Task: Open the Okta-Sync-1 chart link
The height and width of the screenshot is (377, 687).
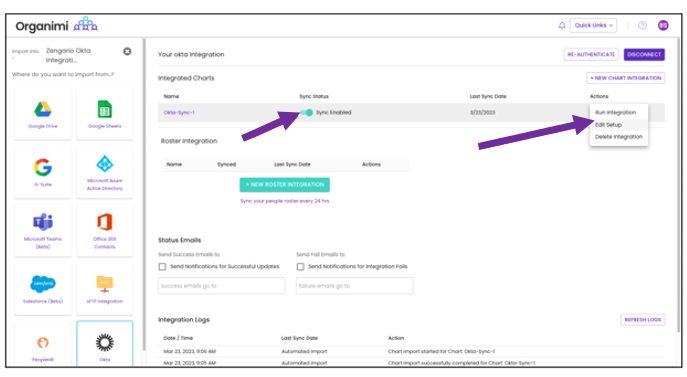Action: 179,113
